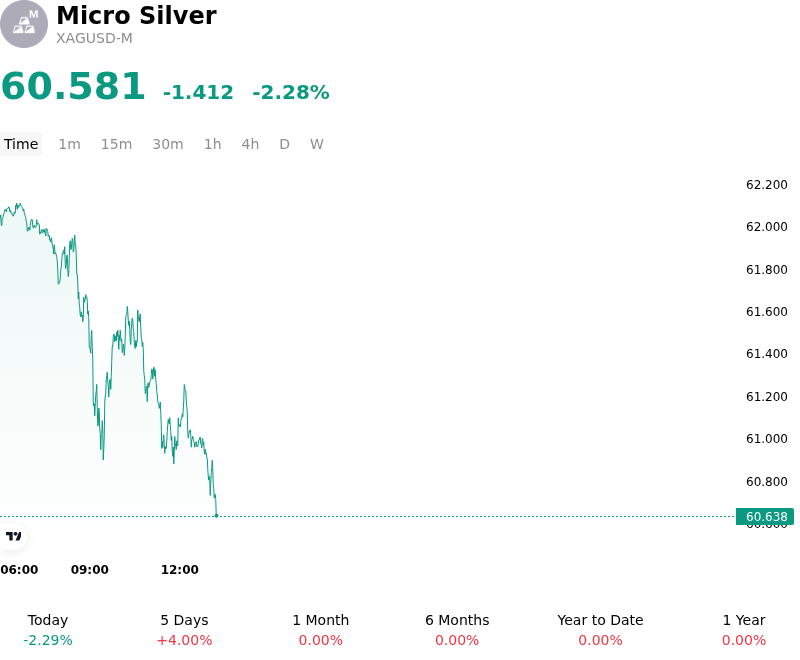Switch to the 1m interval
The image size is (800, 660).
tap(69, 144)
